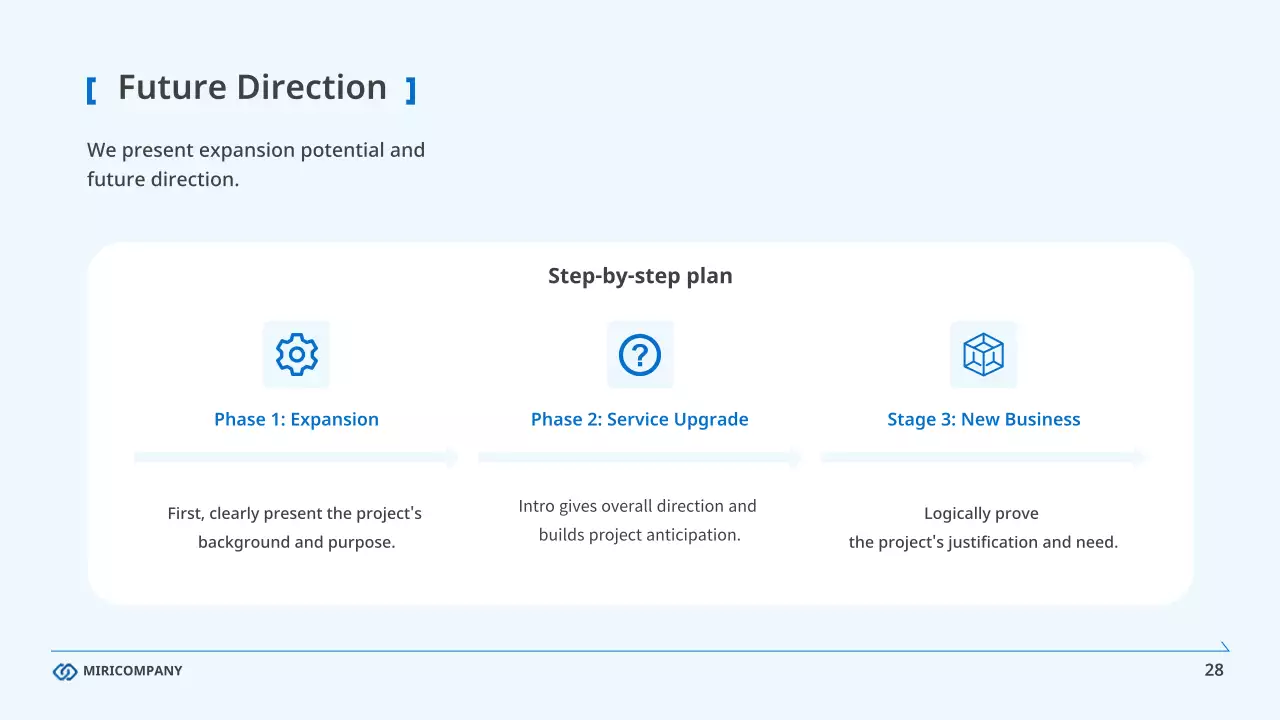Screen dimensions: 1280x720
Task: Click the MIRICOMPANY logo icon
Action: tap(65, 671)
